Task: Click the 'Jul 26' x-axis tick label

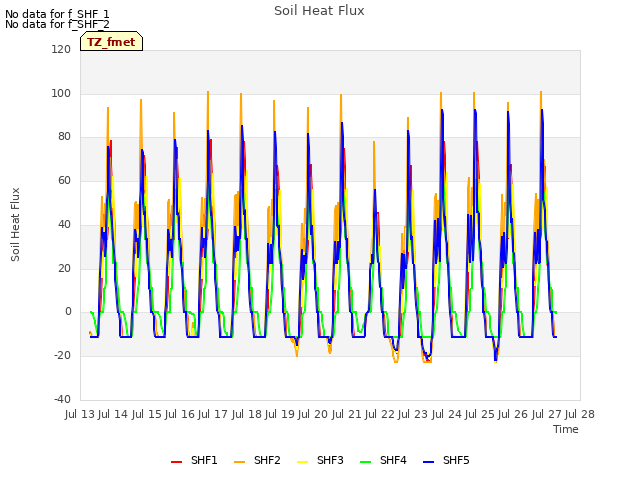Action: 513,414
